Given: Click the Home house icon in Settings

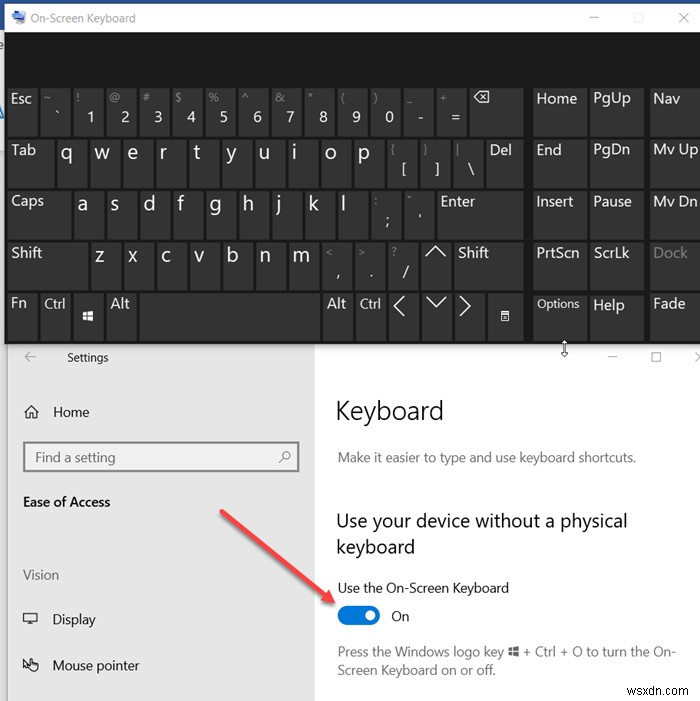Looking at the screenshot, I should coord(31,412).
